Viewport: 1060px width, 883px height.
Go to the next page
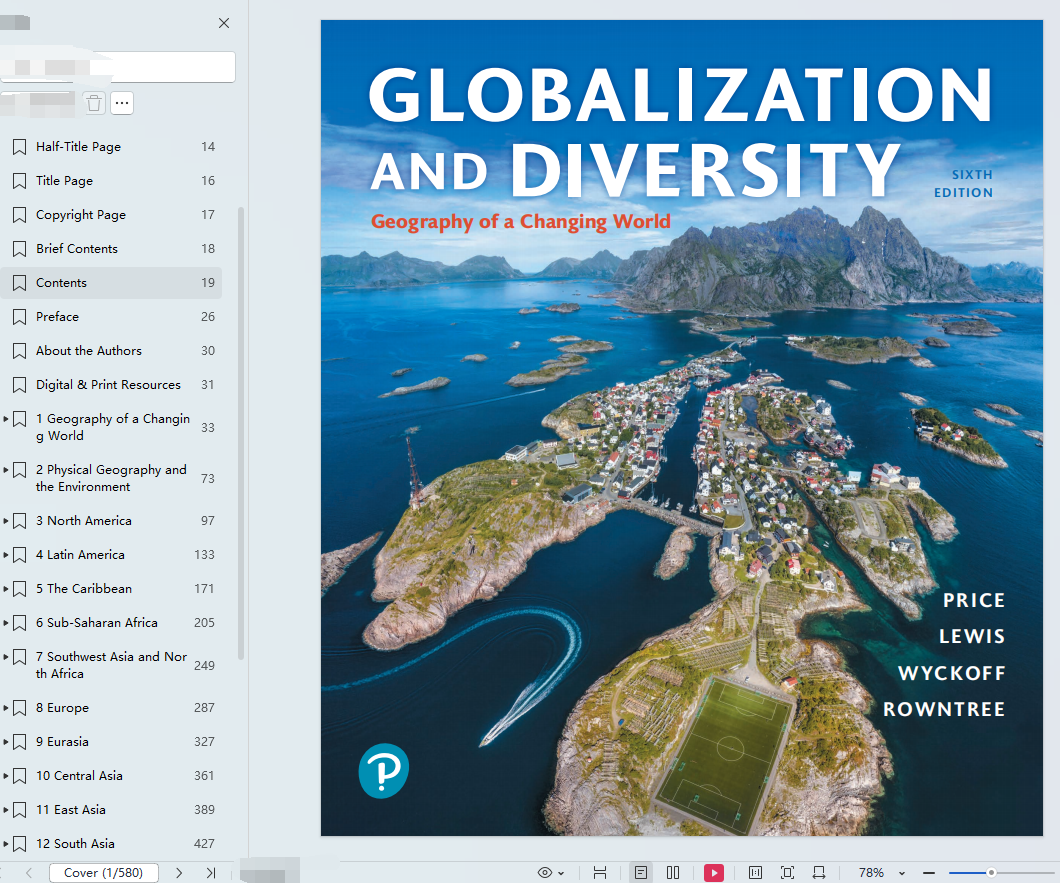point(178,873)
